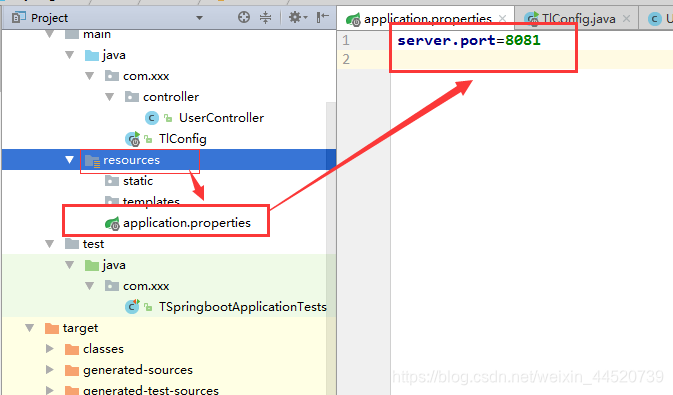Screen dimensions: 673x395
Task: Select the com.xxx package under main java
Action: point(146,76)
